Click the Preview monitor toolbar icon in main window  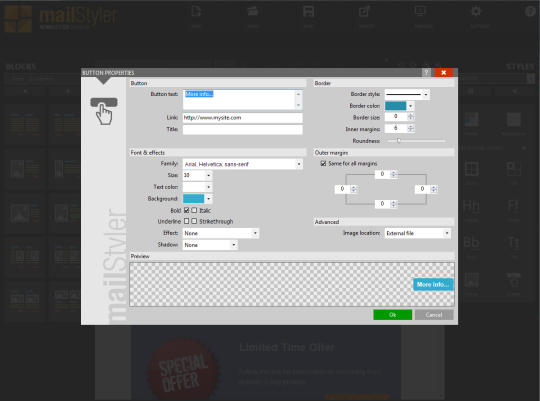(420, 12)
